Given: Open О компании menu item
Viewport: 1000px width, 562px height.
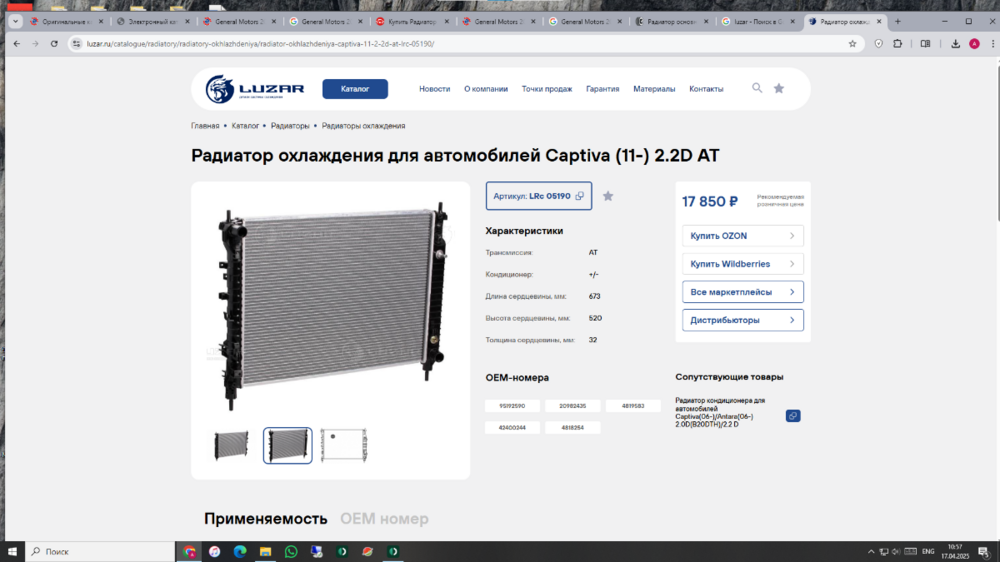Looking at the screenshot, I should 486,89.
